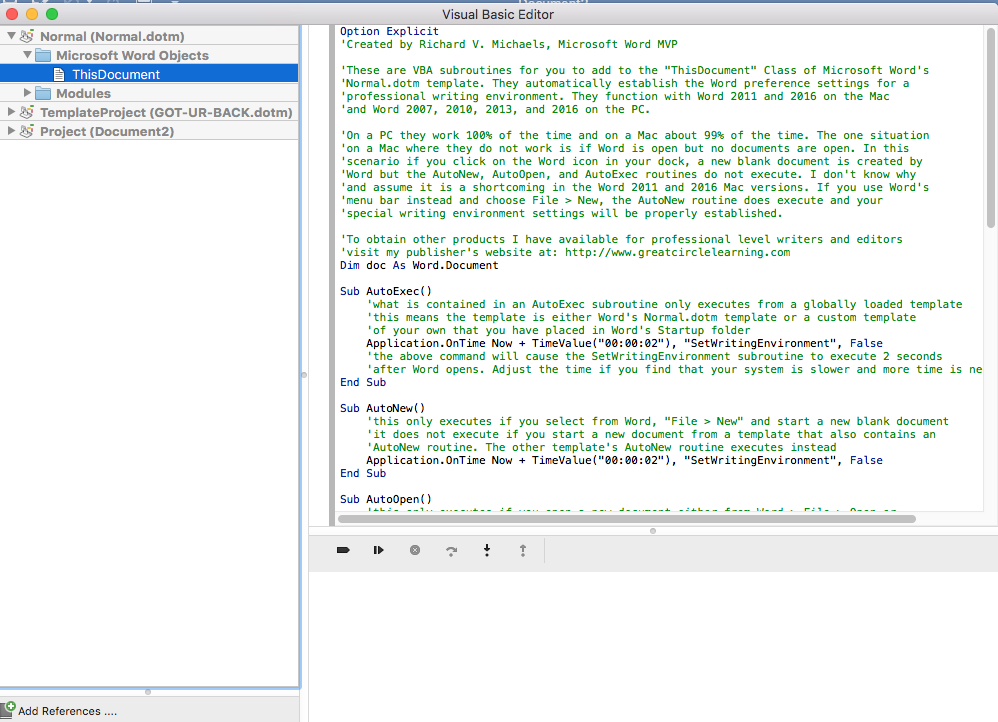Click the Step Out debug icon
998x722 pixels.
pos(523,551)
